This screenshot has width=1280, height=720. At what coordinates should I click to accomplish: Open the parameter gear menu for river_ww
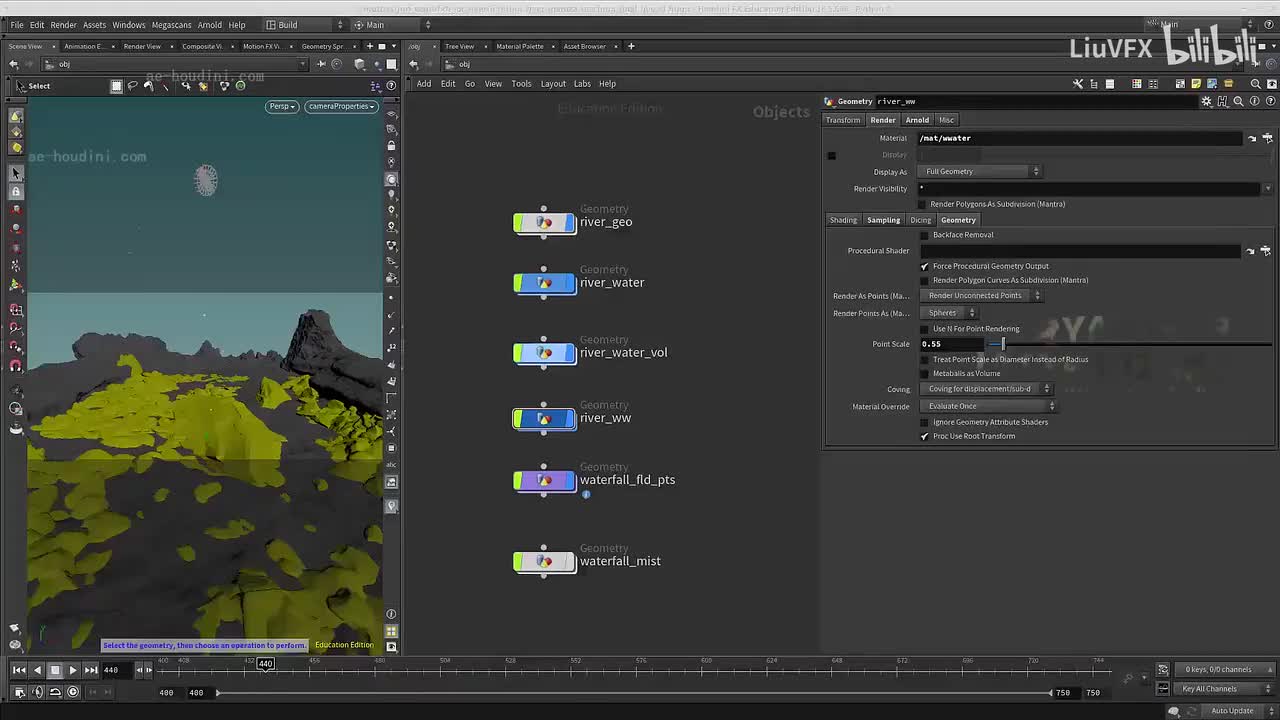click(x=1207, y=101)
